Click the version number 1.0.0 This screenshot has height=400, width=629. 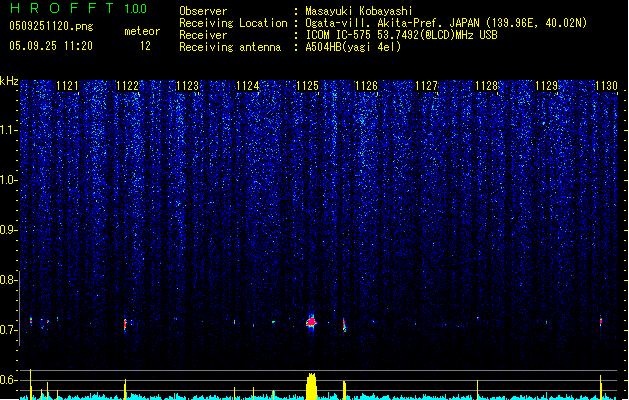[x=135, y=8]
